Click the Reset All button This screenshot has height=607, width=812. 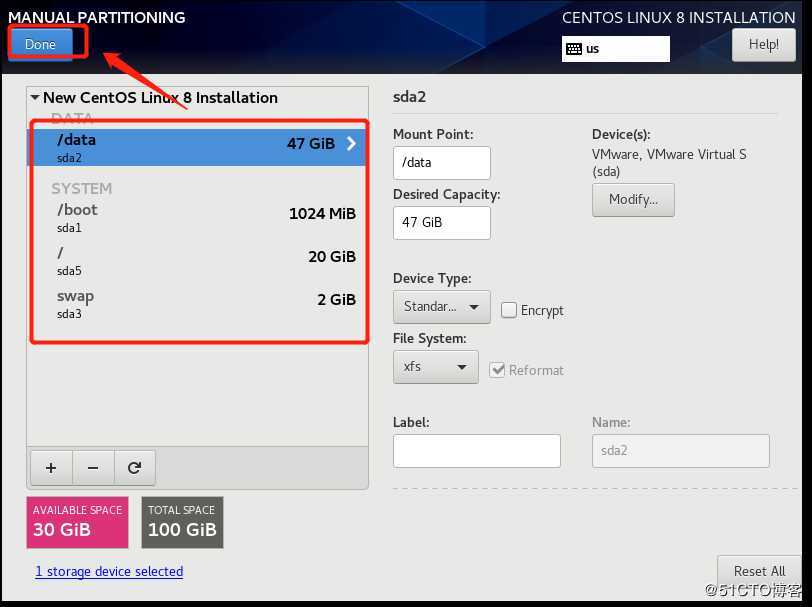click(759, 571)
